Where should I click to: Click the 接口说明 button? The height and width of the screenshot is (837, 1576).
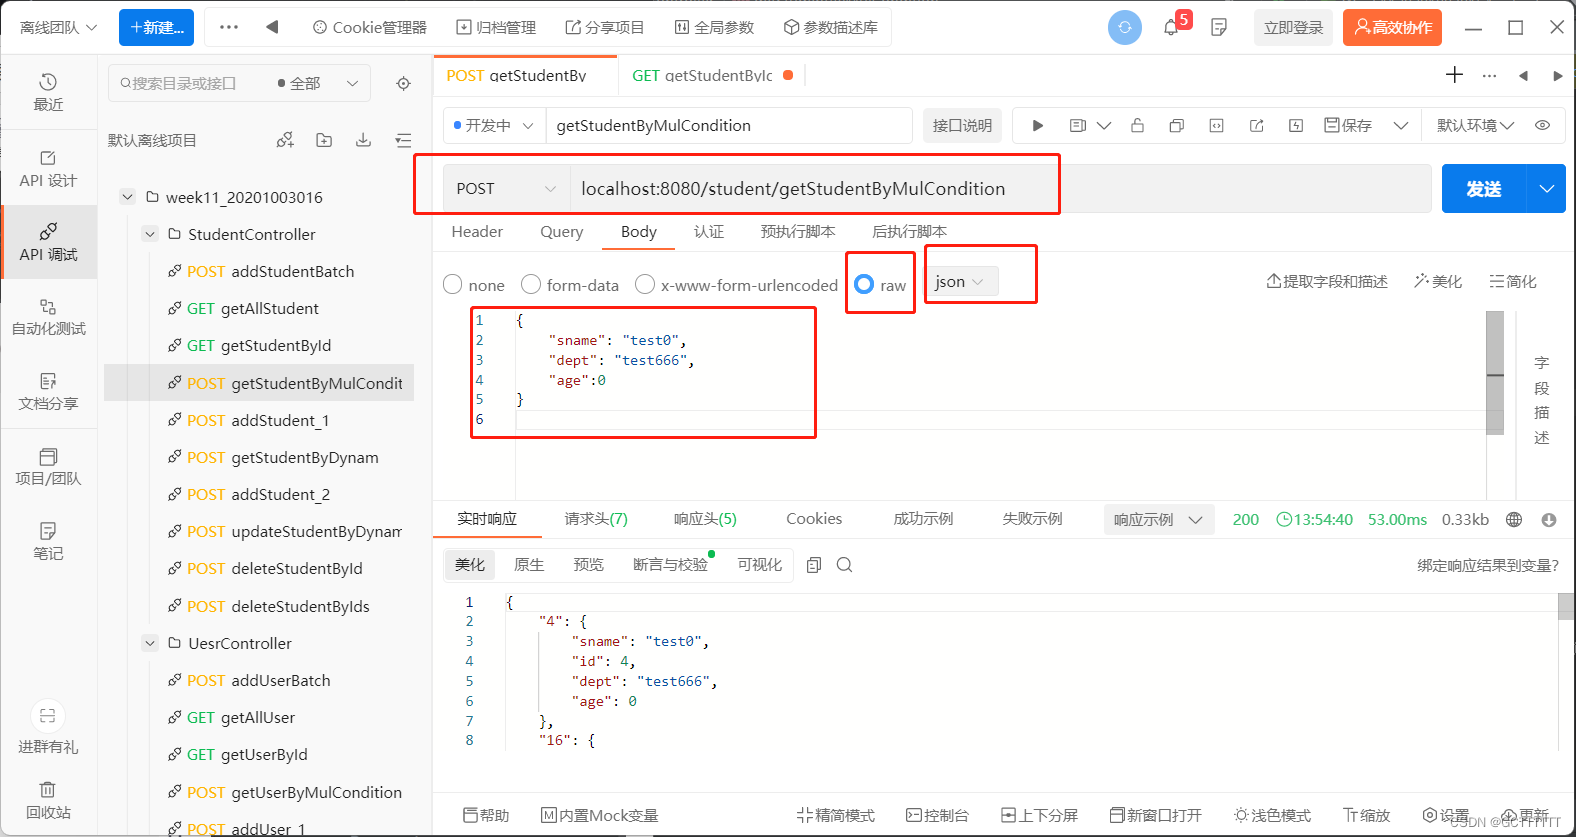[x=962, y=125]
